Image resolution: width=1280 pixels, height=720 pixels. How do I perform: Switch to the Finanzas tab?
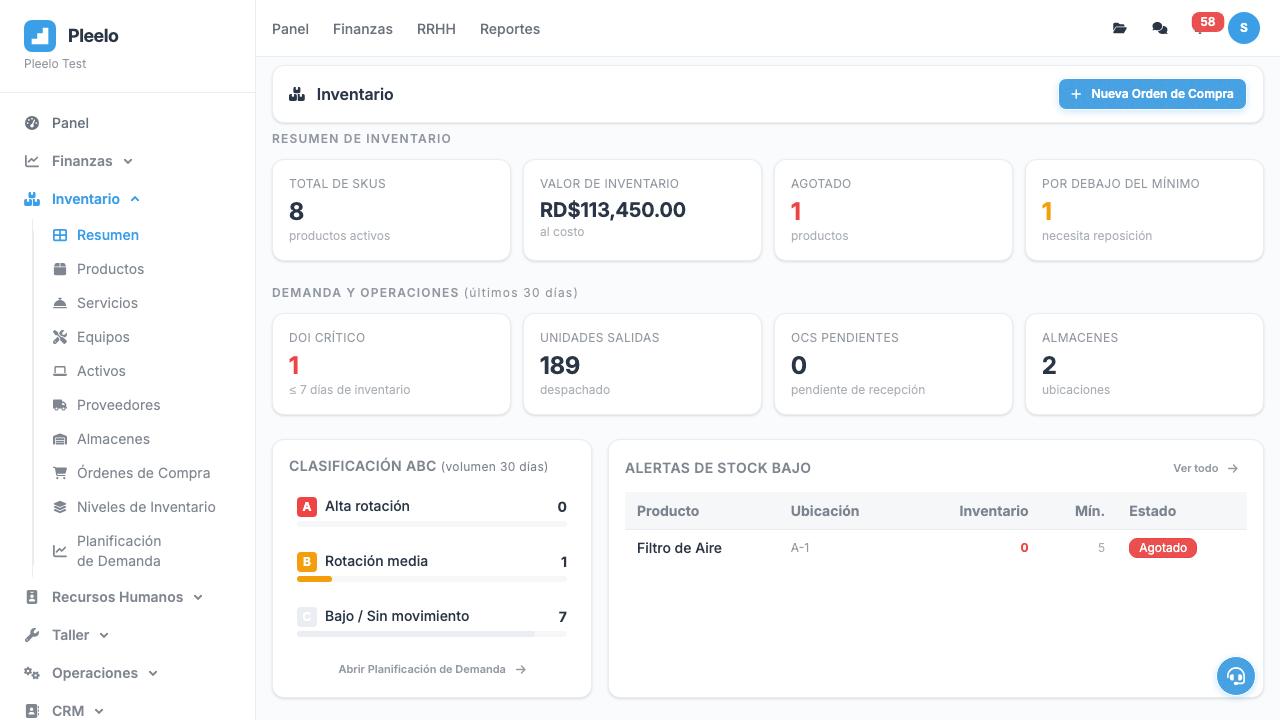click(x=362, y=29)
